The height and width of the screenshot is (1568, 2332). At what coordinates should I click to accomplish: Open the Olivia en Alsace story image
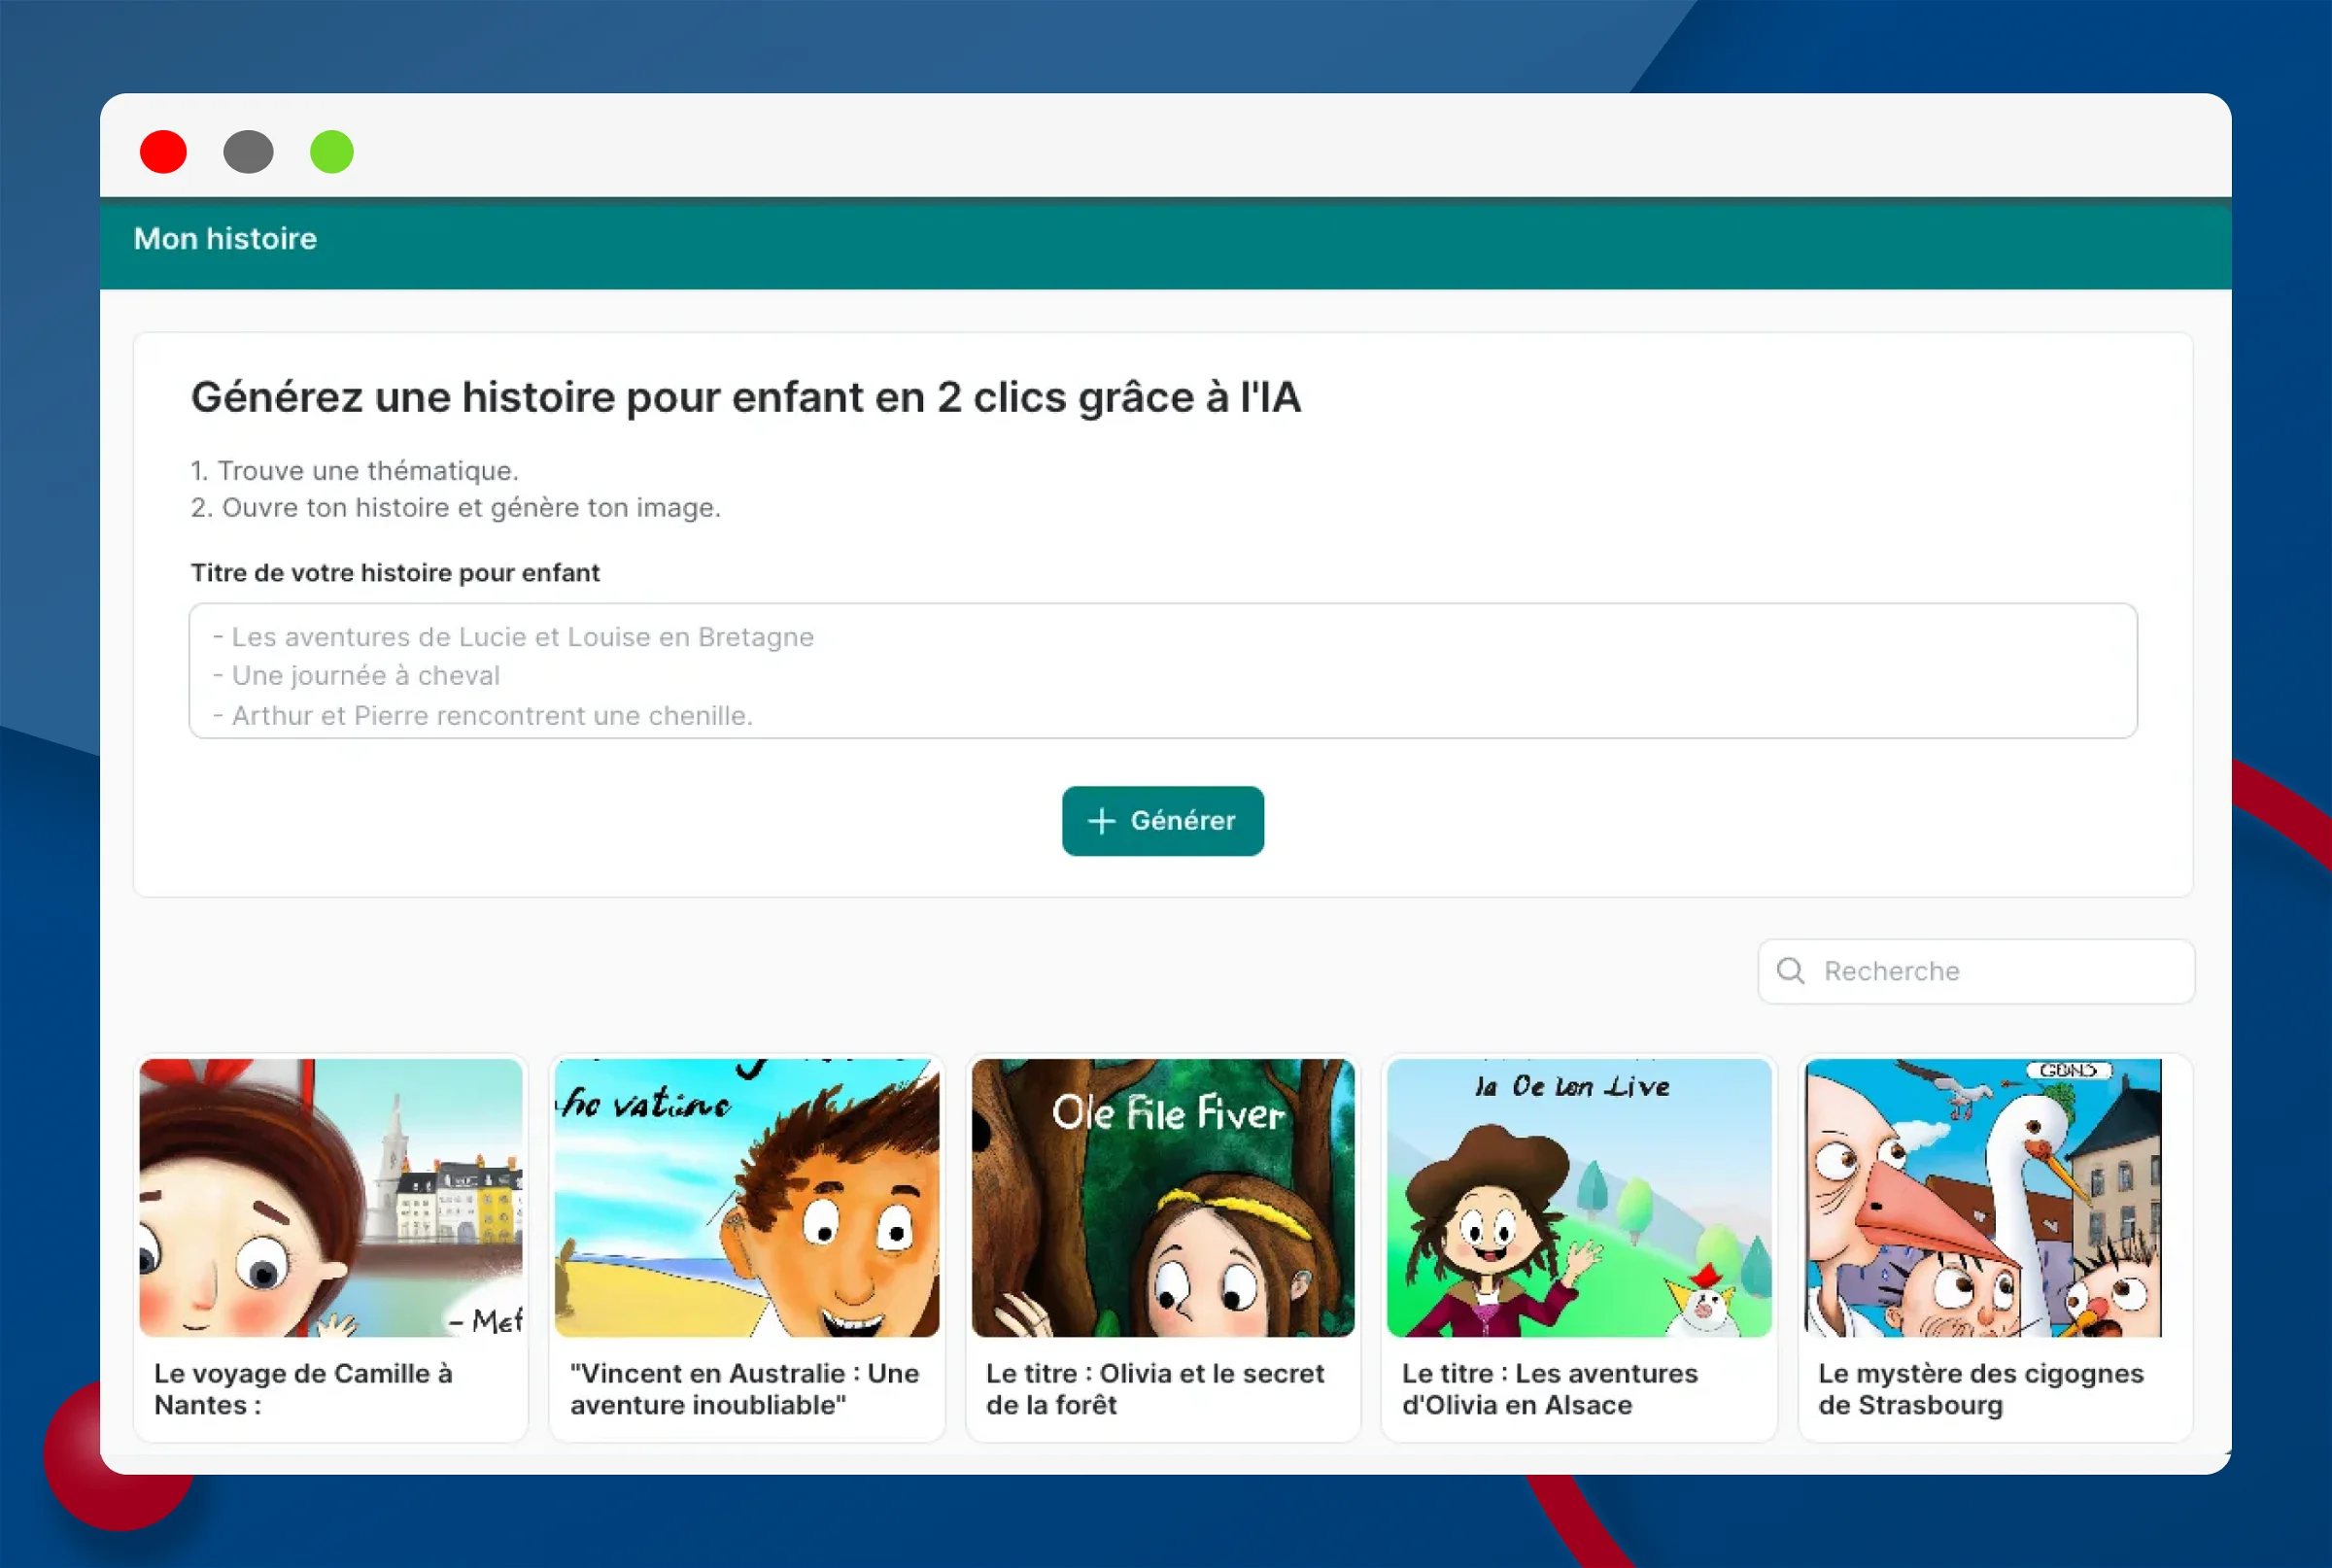coord(1579,1198)
